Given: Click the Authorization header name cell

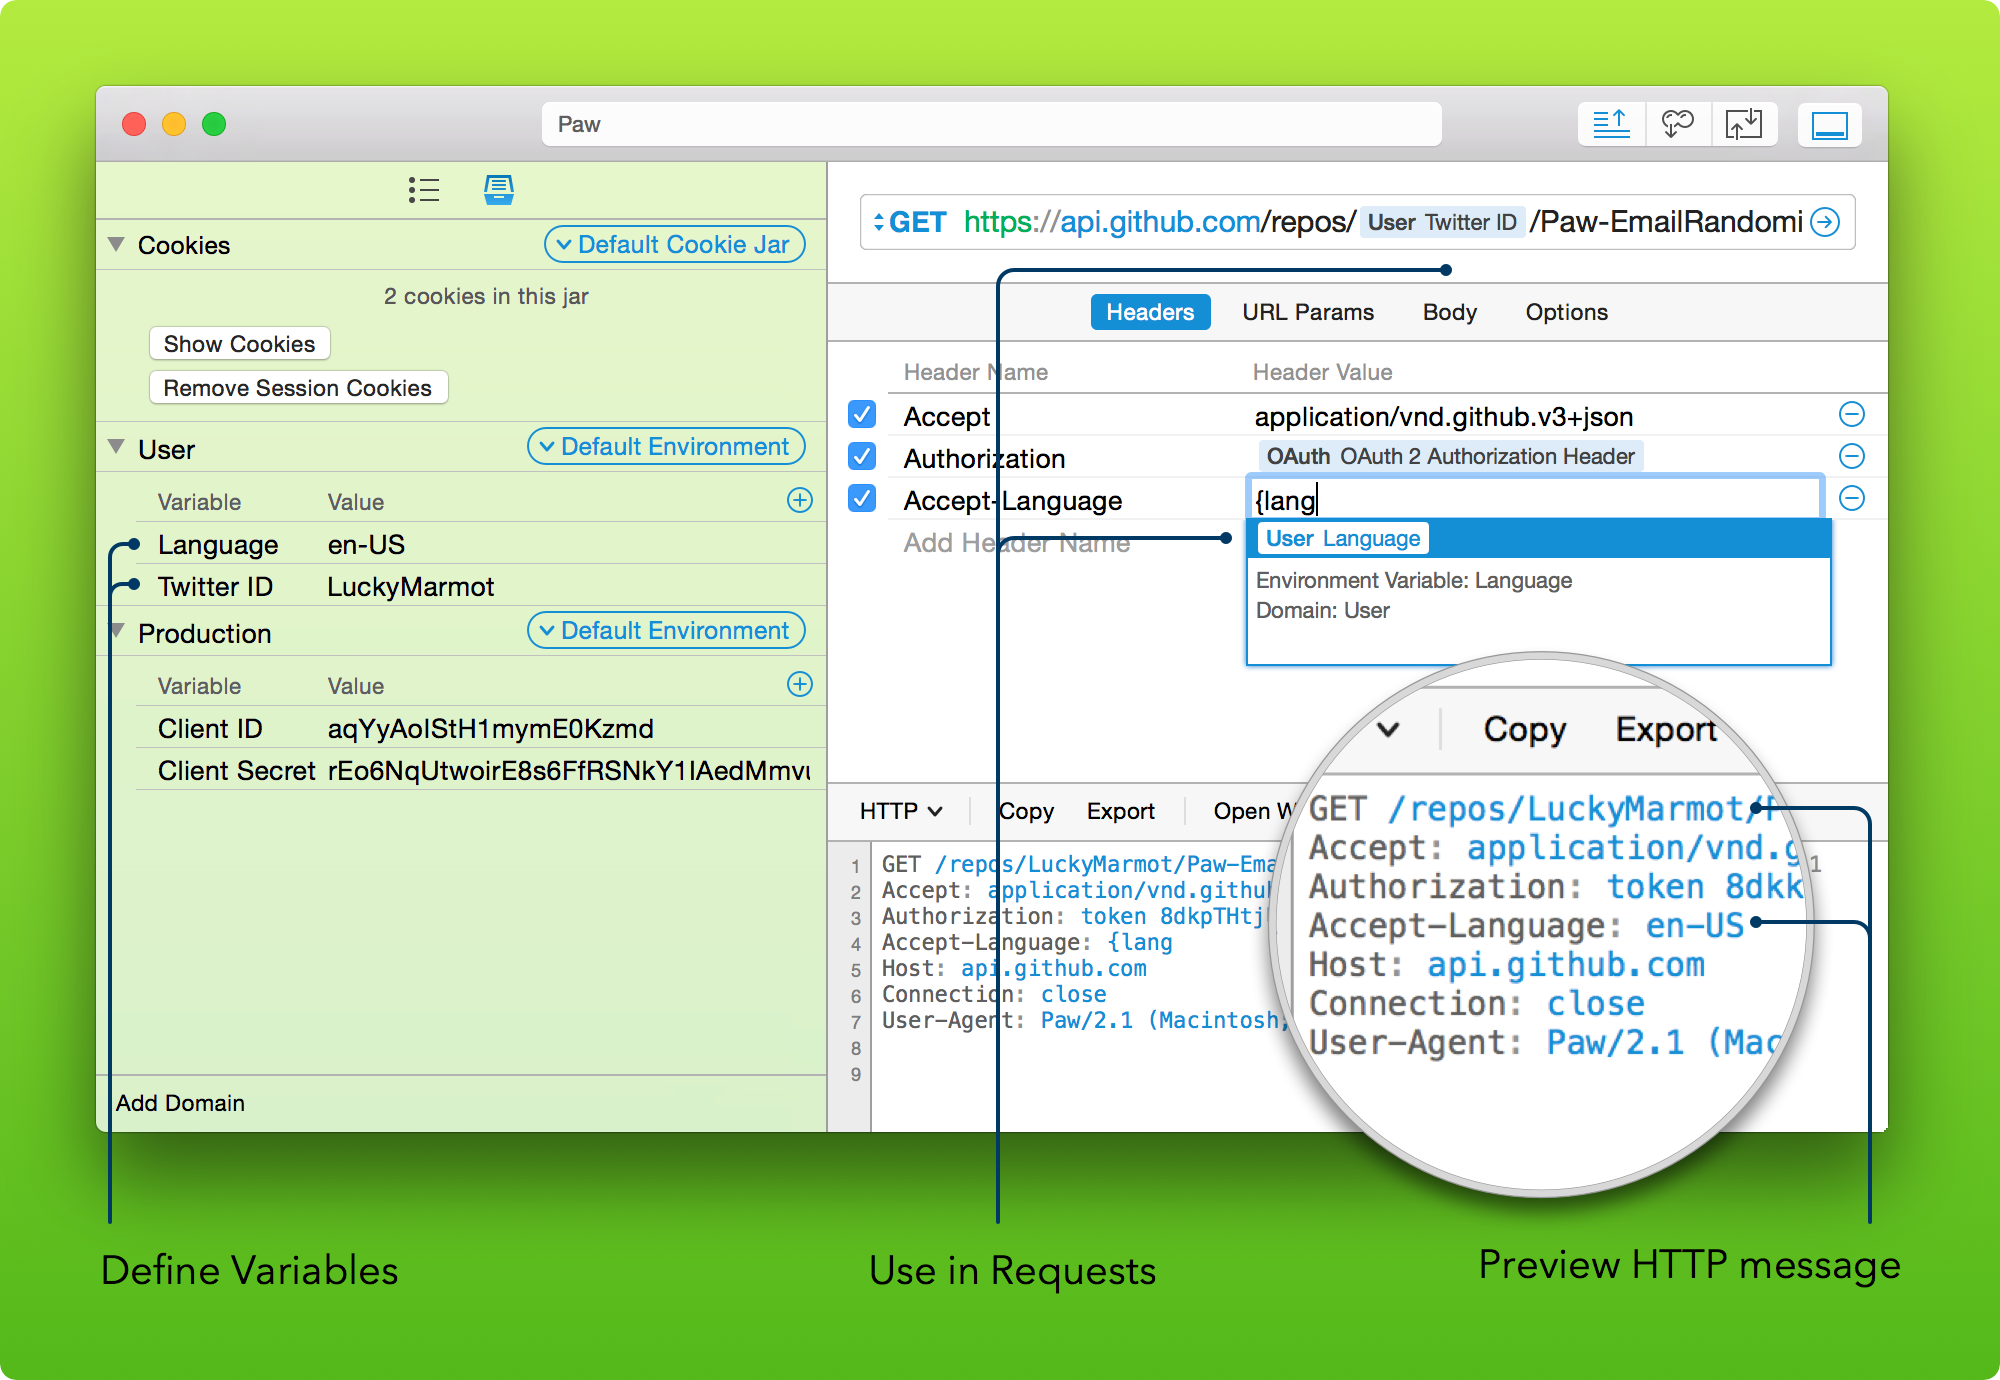Looking at the screenshot, I should pyautogui.click(x=984, y=459).
